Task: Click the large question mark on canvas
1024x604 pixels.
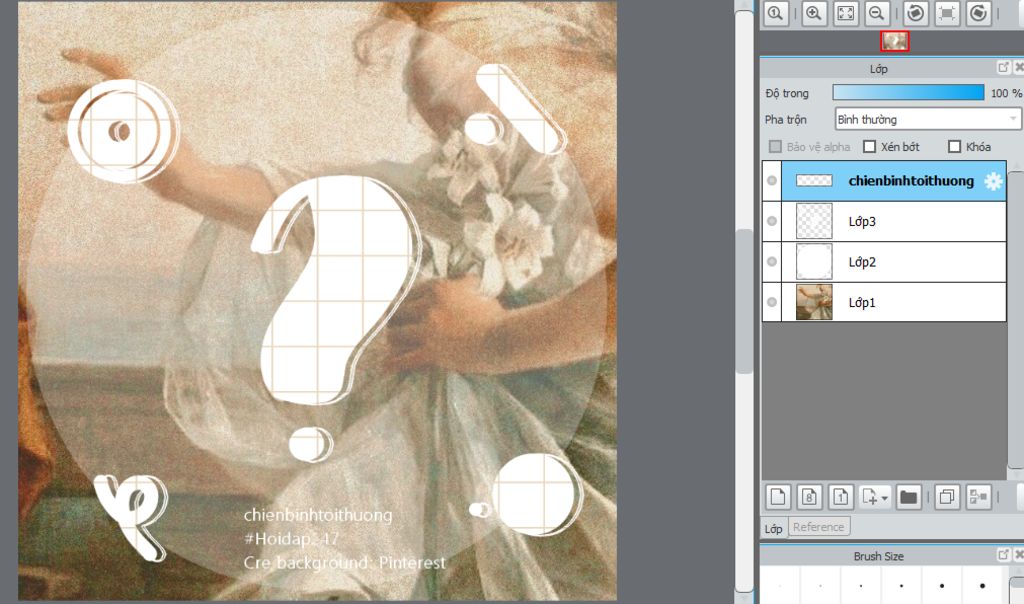Action: 334,319
